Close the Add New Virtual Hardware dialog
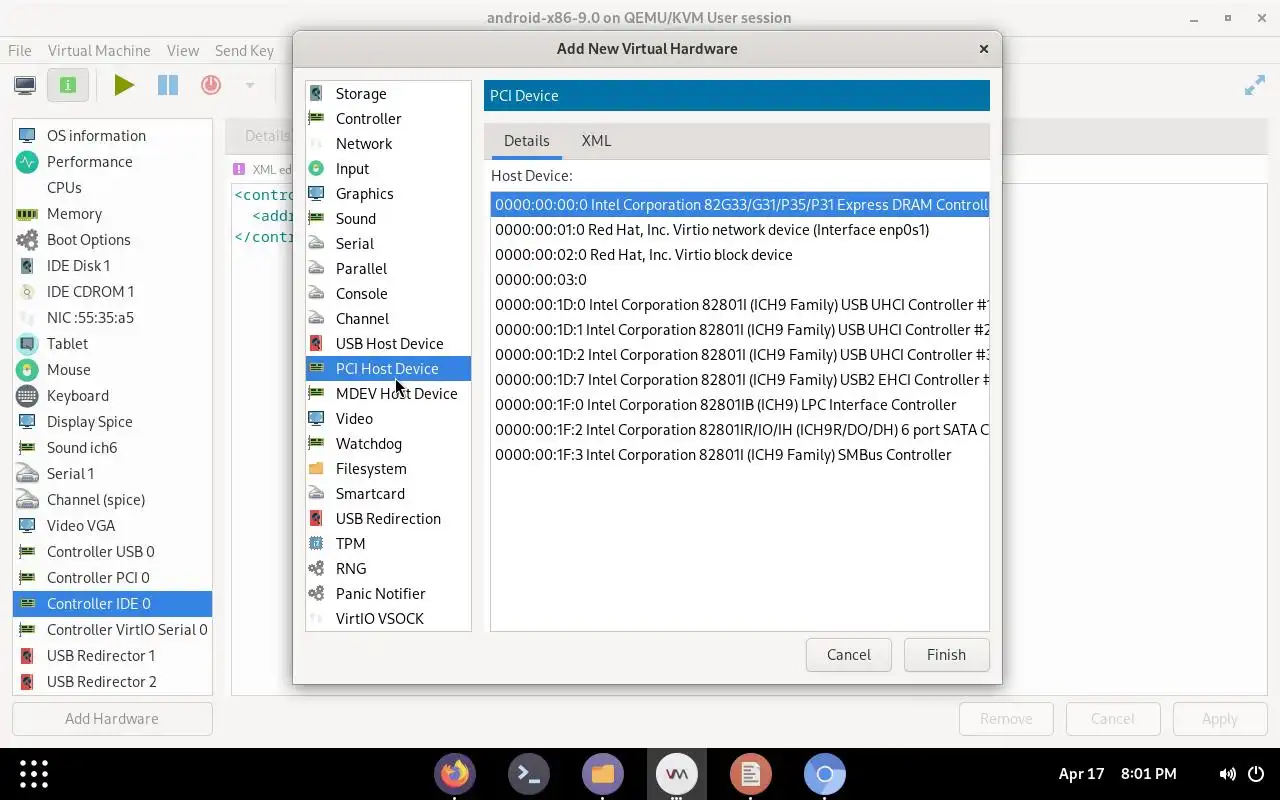The image size is (1280, 800). pyautogui.click(x=984, y=48)
